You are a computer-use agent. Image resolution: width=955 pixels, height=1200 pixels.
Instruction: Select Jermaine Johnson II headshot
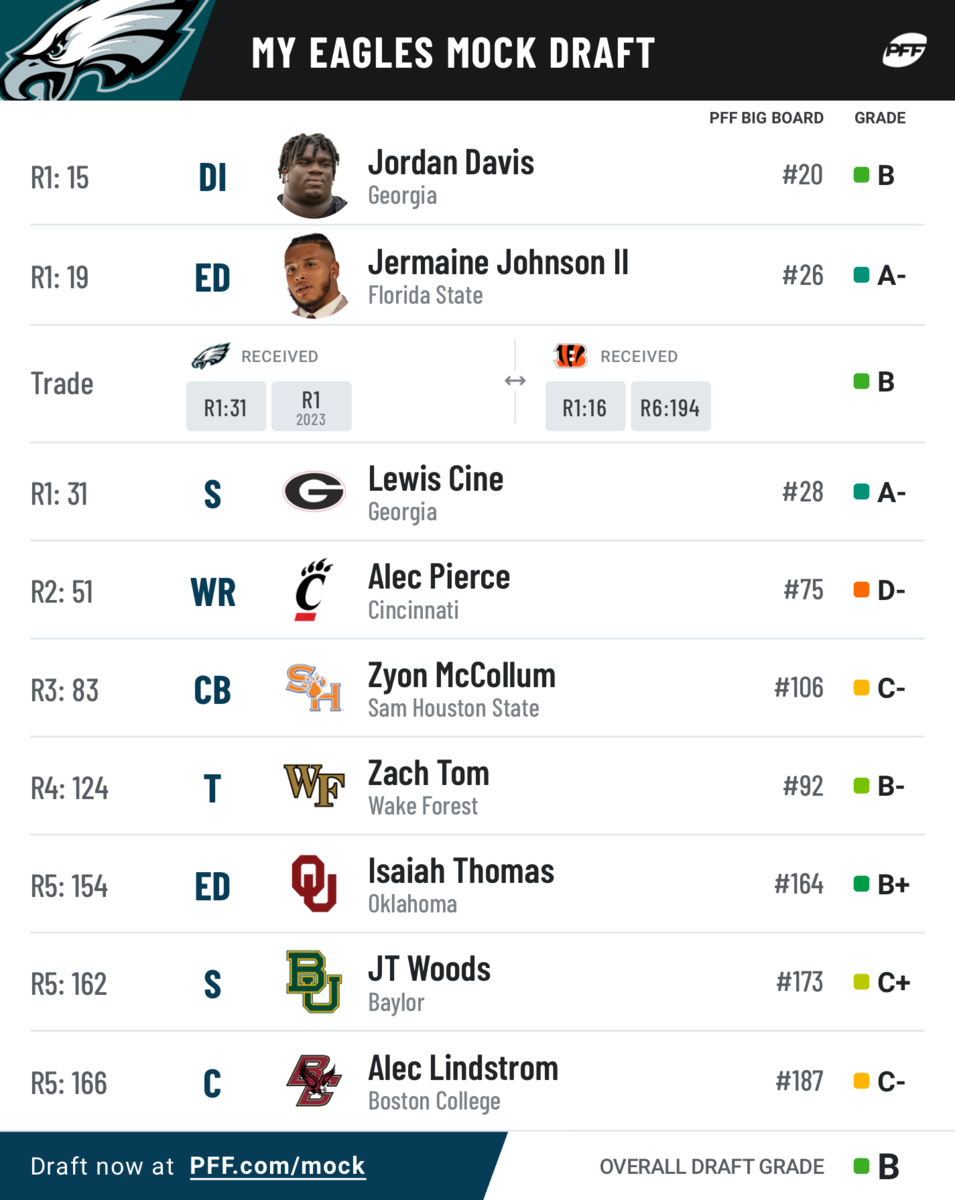(314, 276)
